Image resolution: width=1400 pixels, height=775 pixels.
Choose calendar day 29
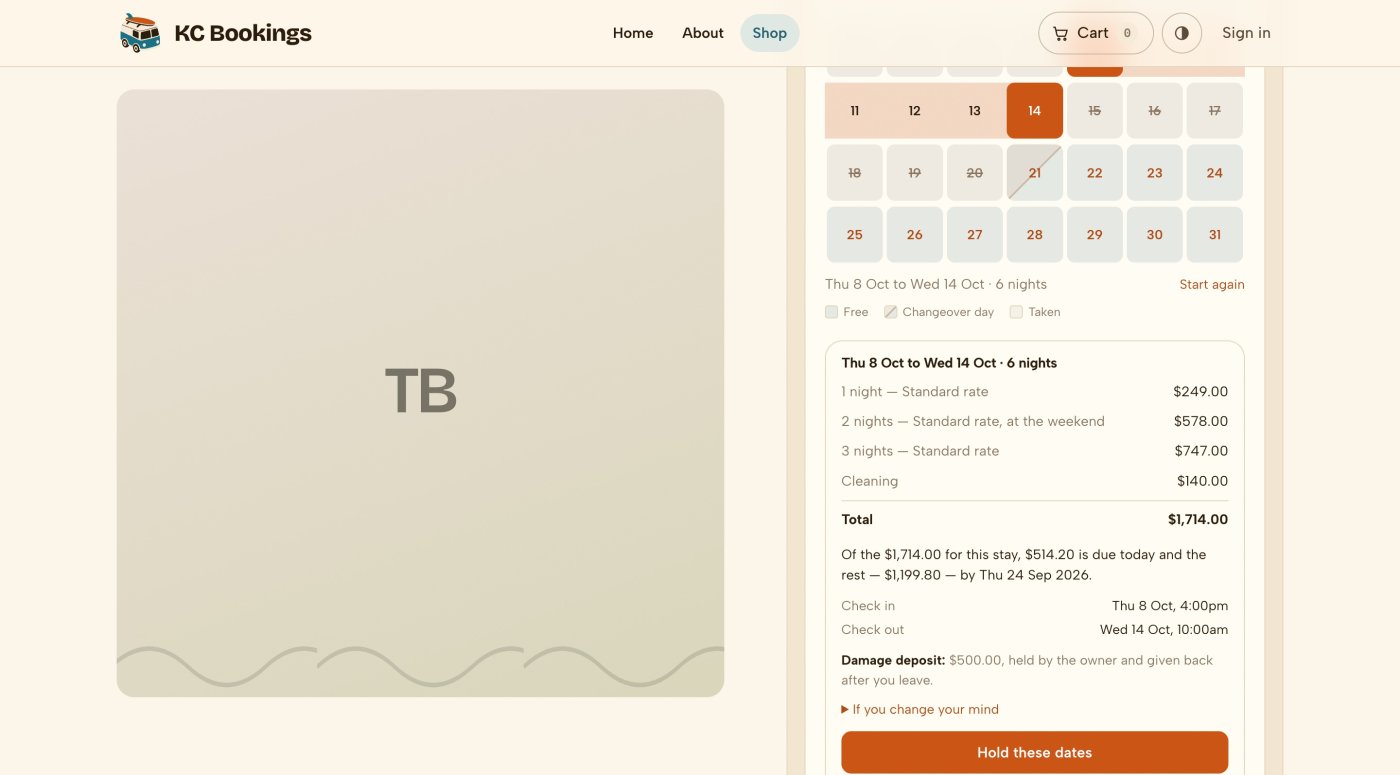[x=1094, y=234]
